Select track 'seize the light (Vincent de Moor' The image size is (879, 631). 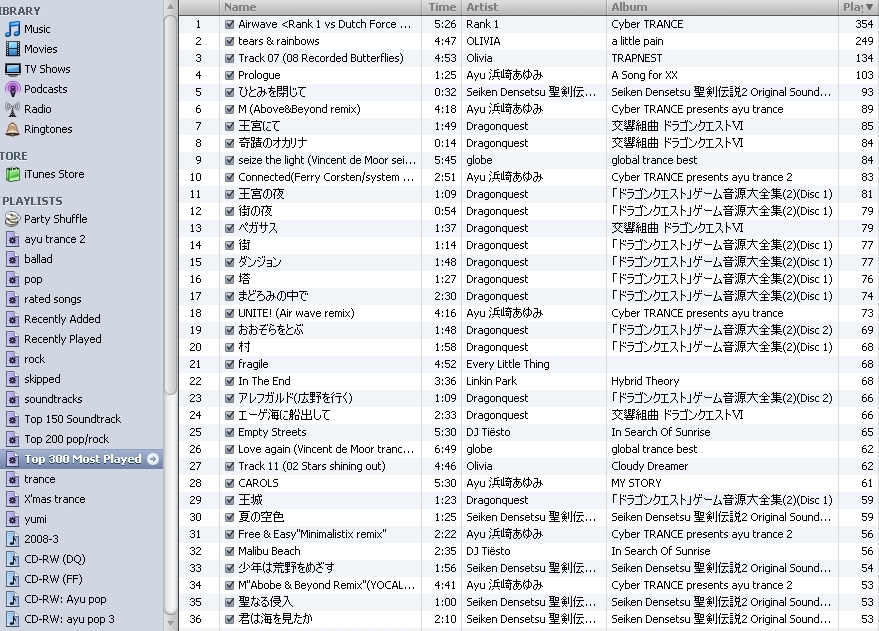[x=327, y=160]
